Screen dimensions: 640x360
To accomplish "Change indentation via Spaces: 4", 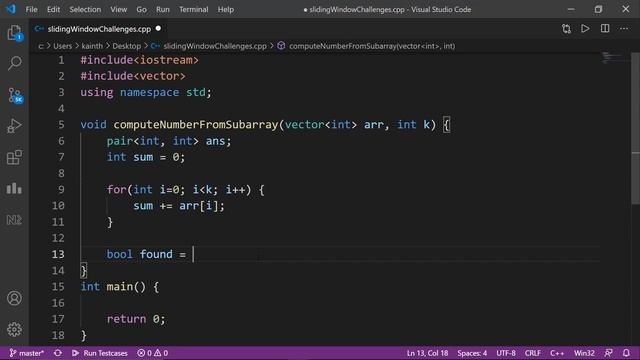I will [472, 353].
